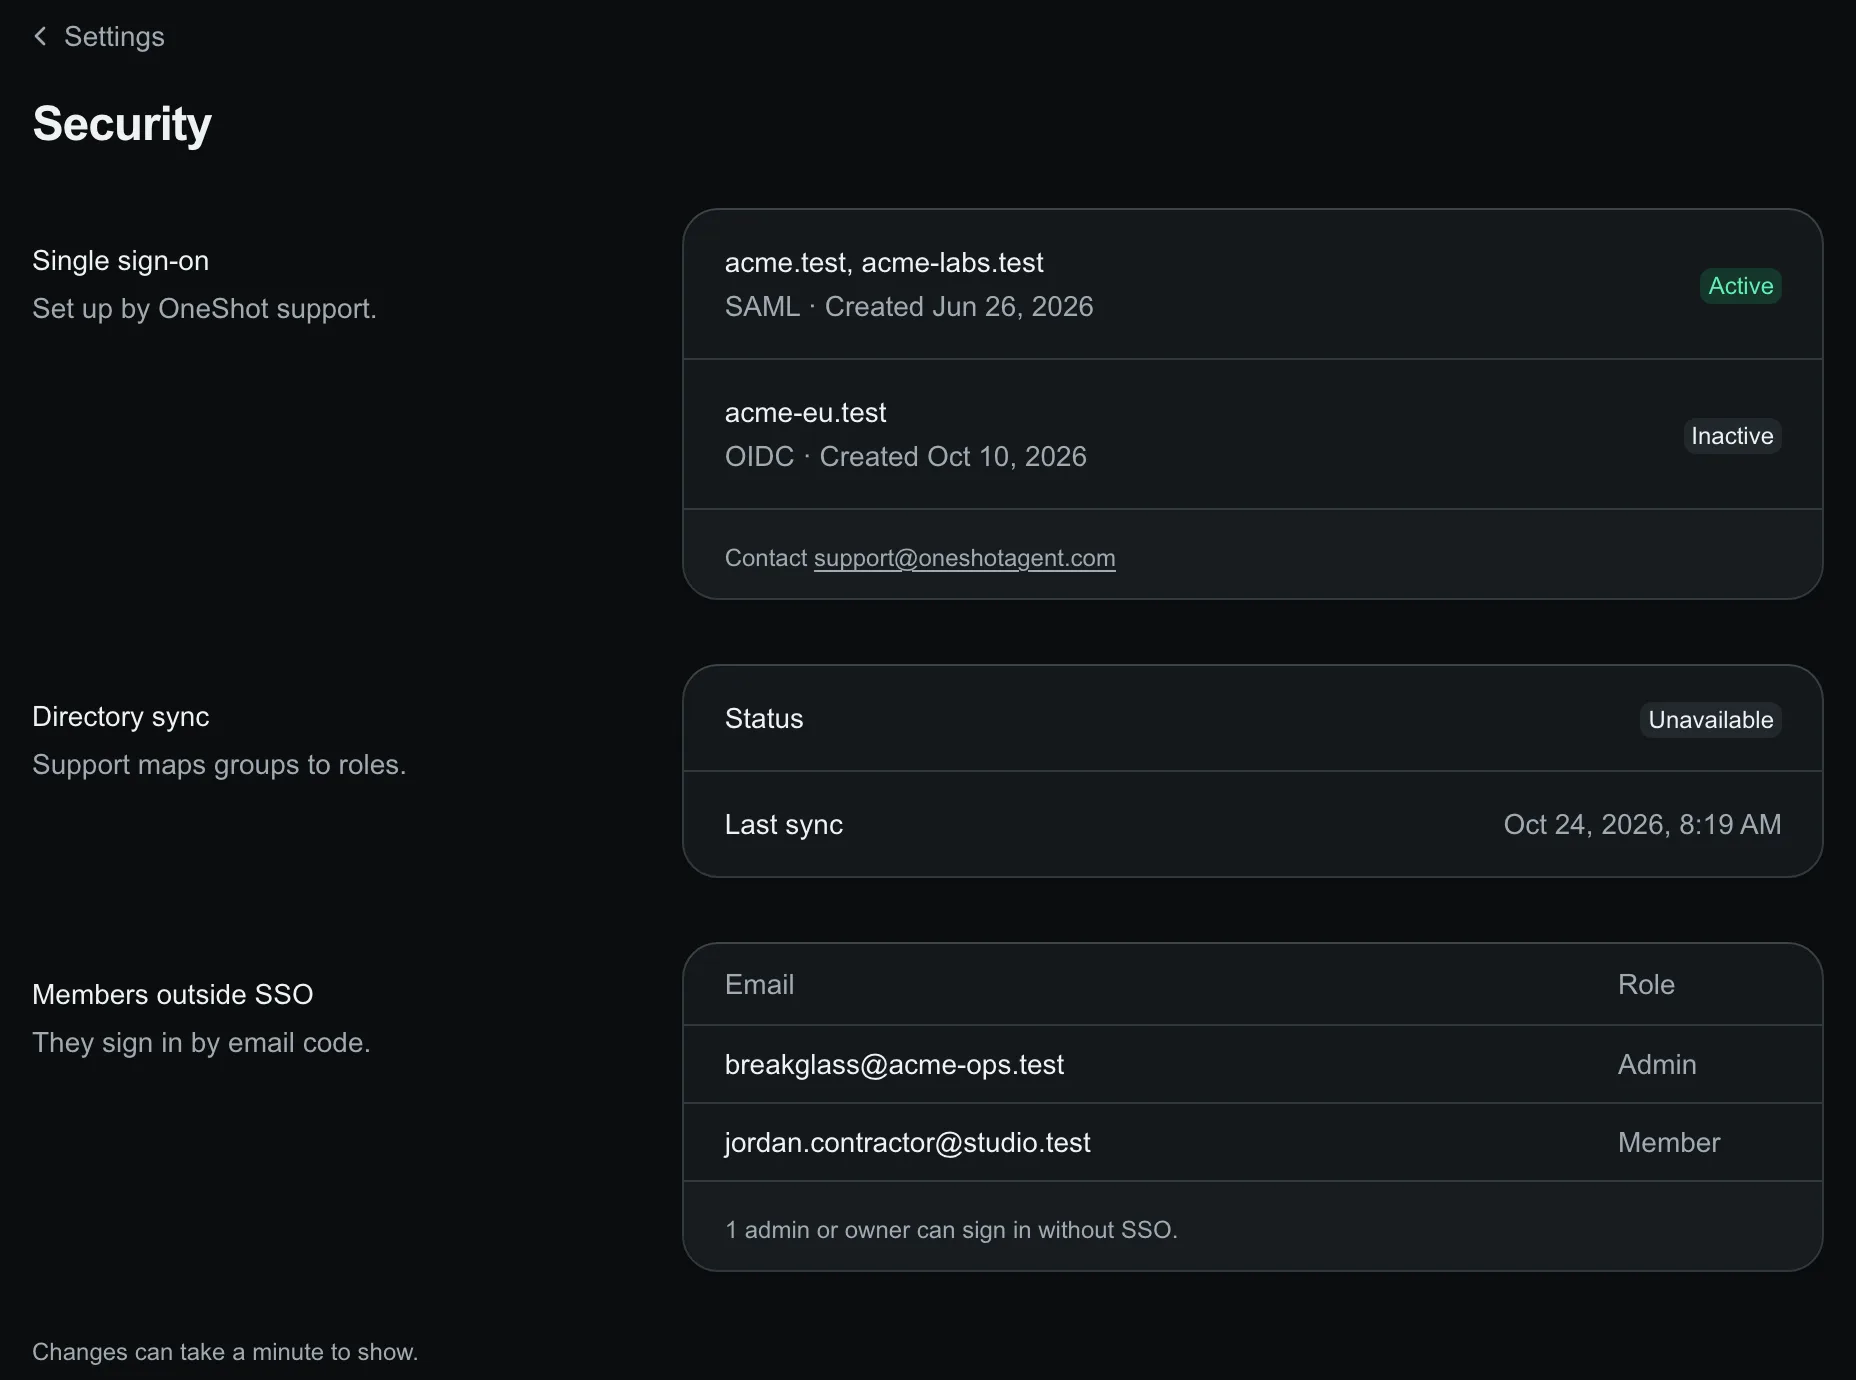Click the Status row label
1856x1380 pixels.
(764, 719)
